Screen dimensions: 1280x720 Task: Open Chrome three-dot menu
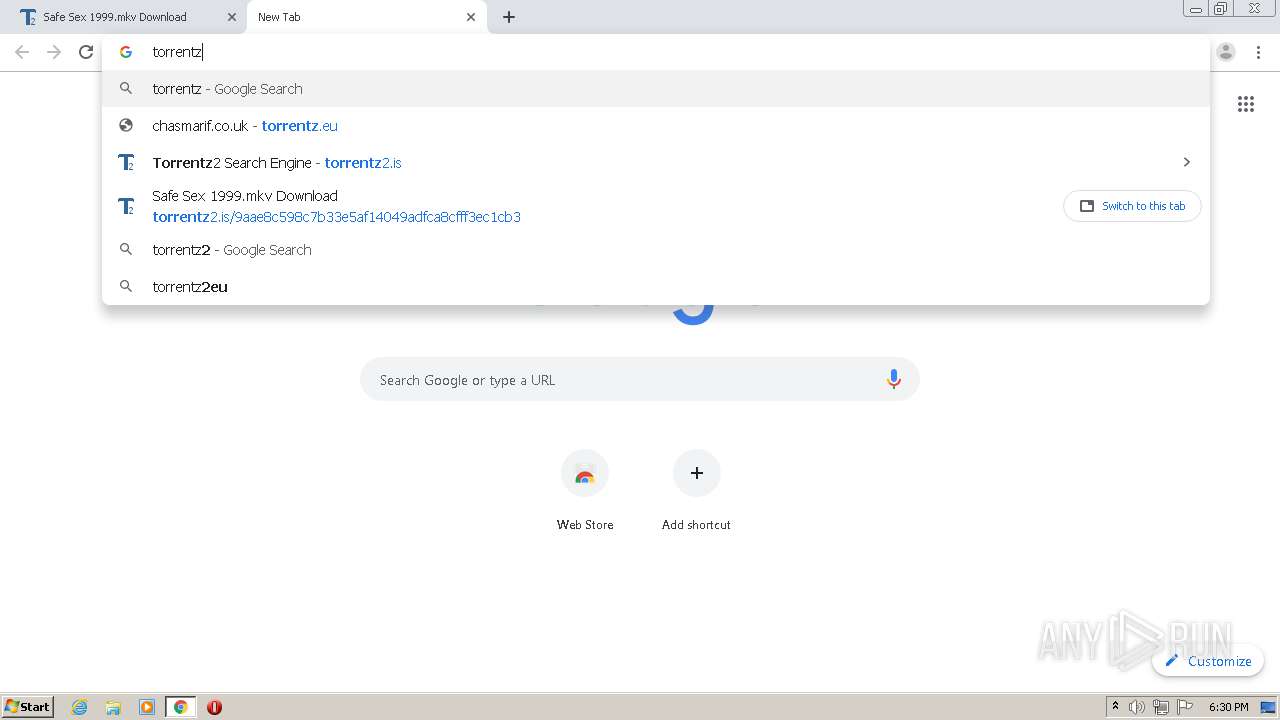click(x=1258, y=52)
